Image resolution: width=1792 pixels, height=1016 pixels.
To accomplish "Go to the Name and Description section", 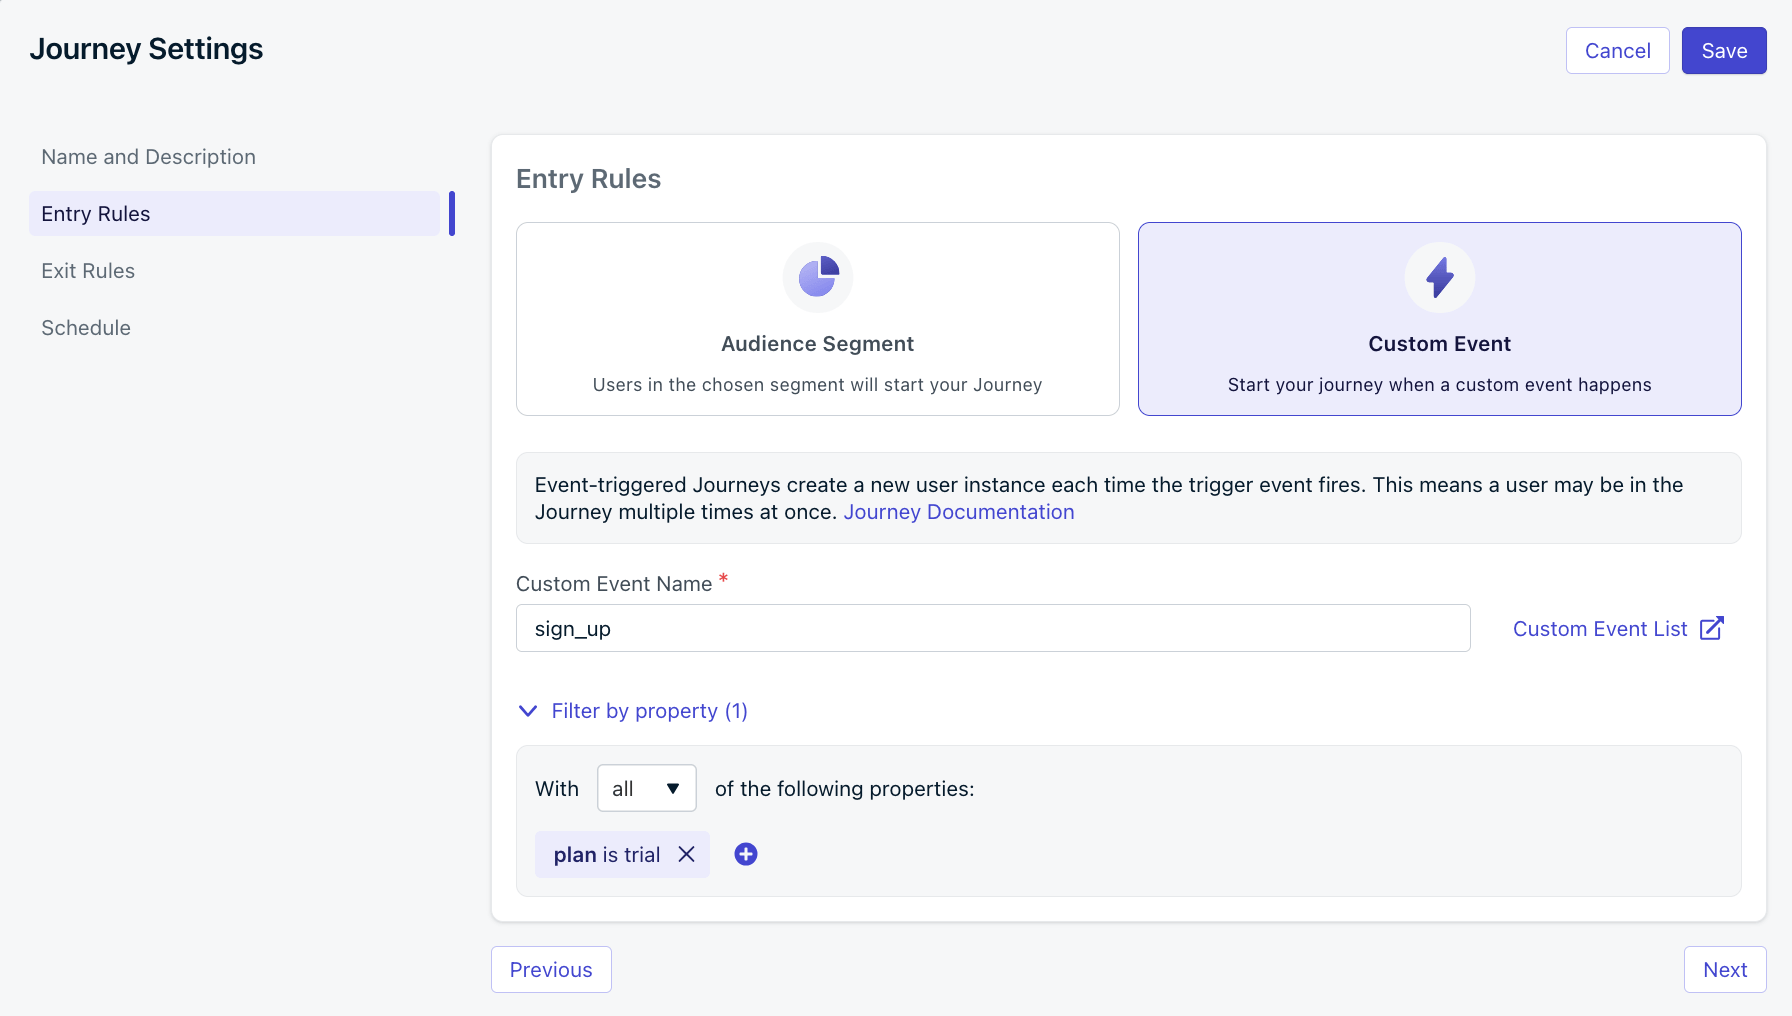I will 148,156.
